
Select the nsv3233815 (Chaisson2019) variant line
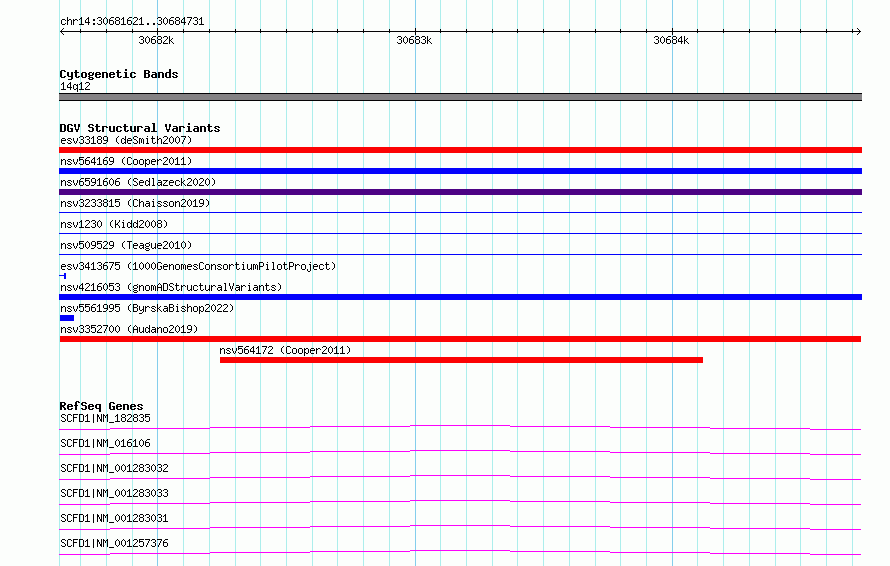[x=460, y=213]
